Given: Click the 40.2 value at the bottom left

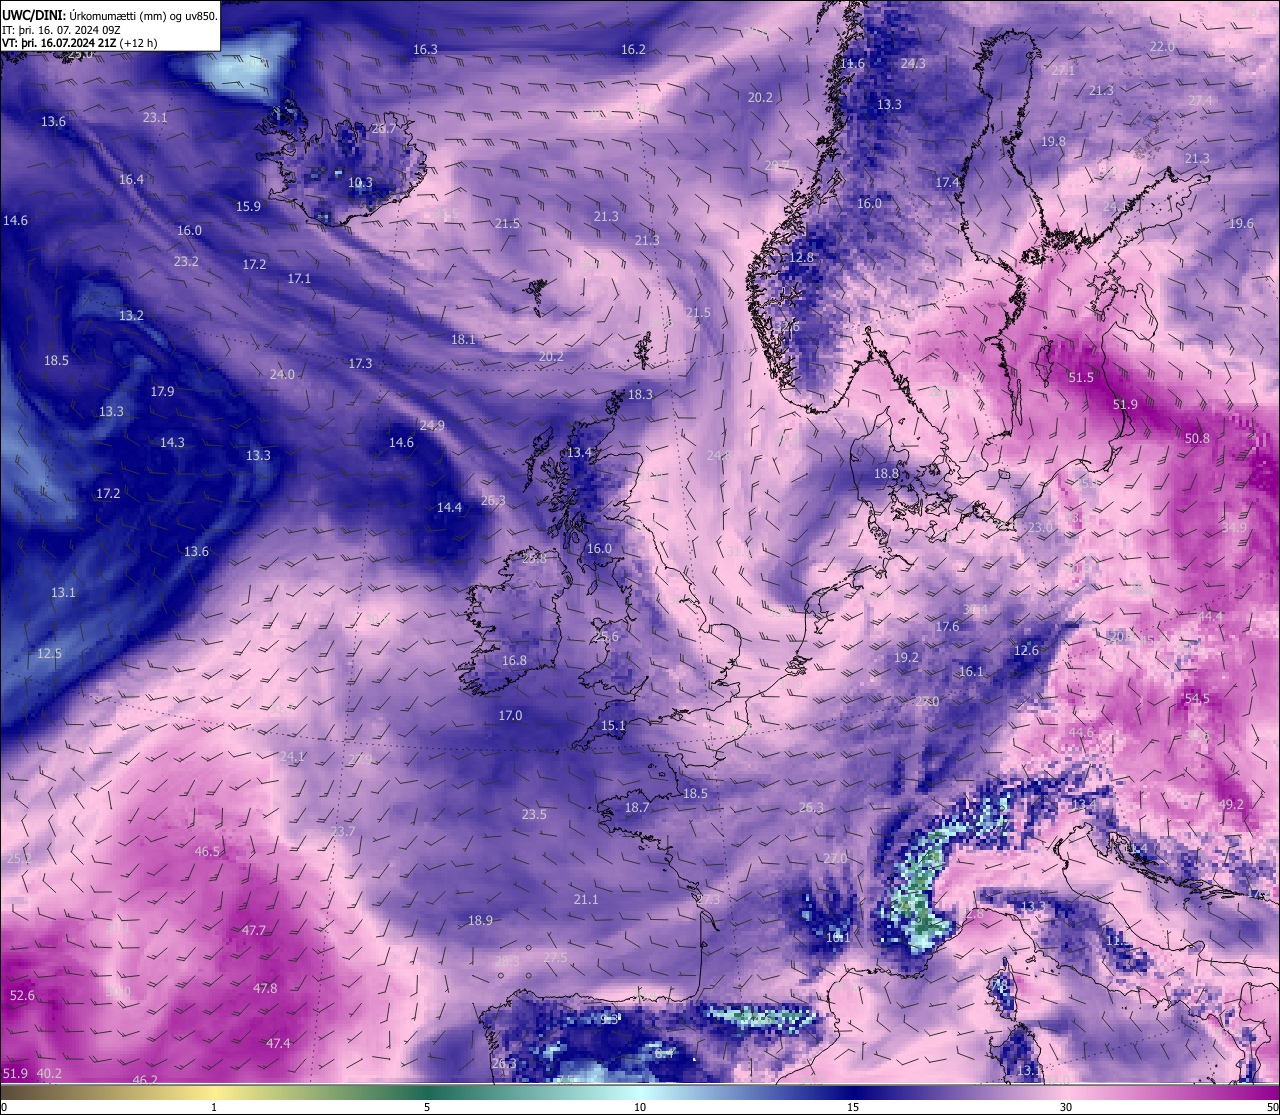Looking at the screenshot, I should click(49, 1073).
